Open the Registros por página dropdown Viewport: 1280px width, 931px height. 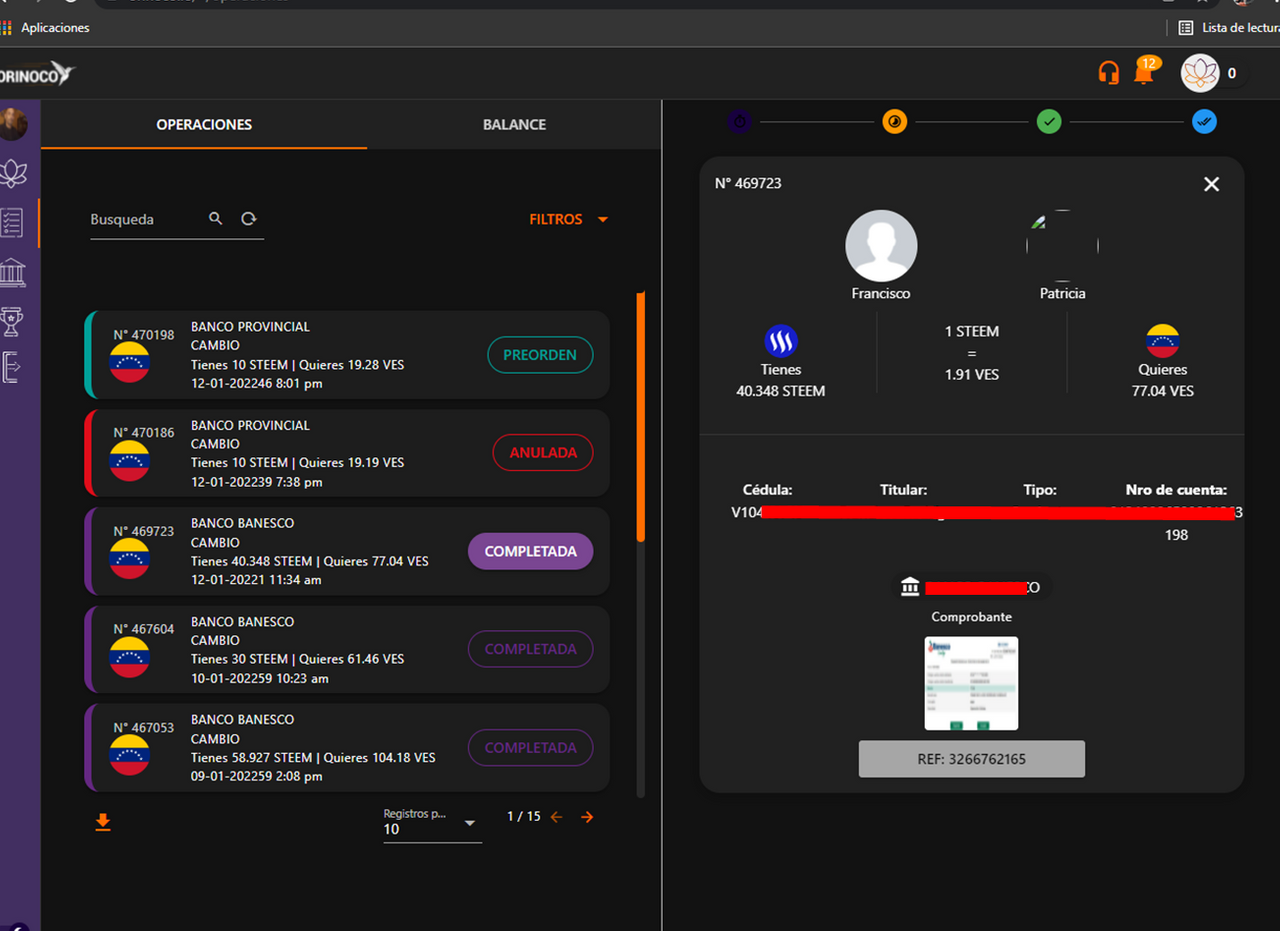coord(432,822)
